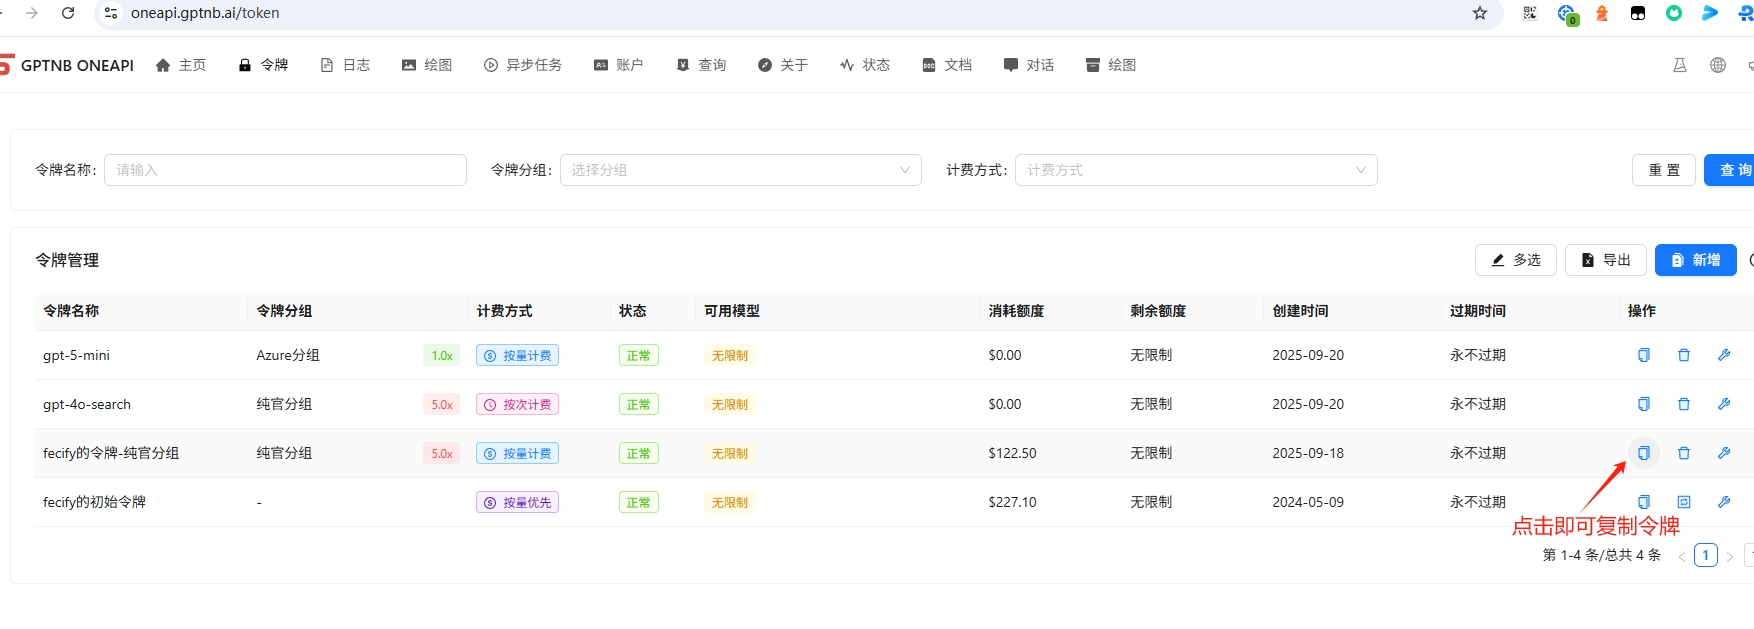Screen dimensions: 1754x629
Task: Bookmark this page with the star icon
Action: coord(1479,13)
